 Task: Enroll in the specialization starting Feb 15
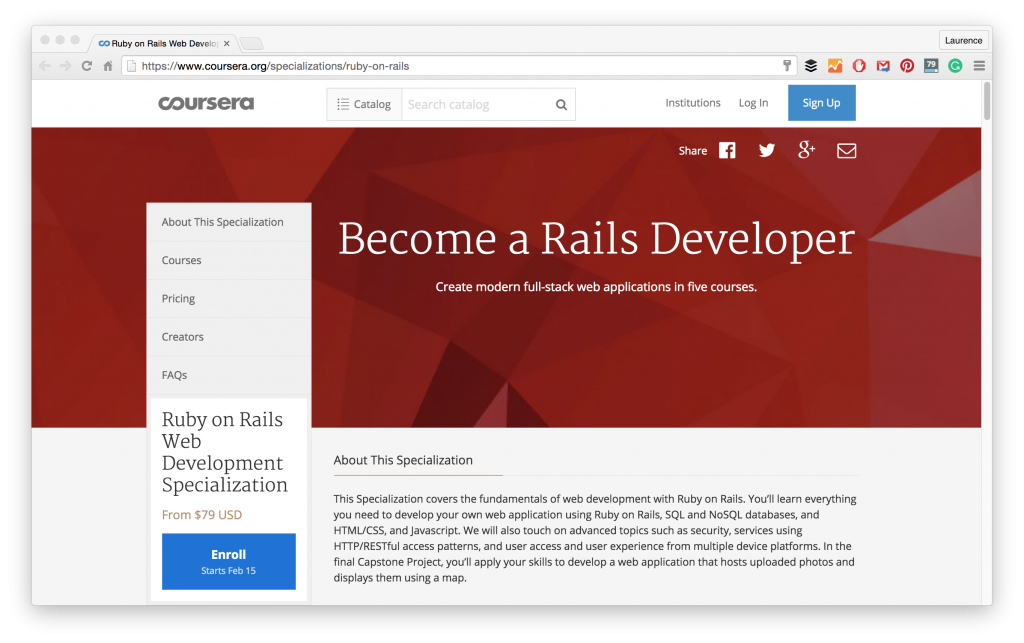click(x=229, y=561)
